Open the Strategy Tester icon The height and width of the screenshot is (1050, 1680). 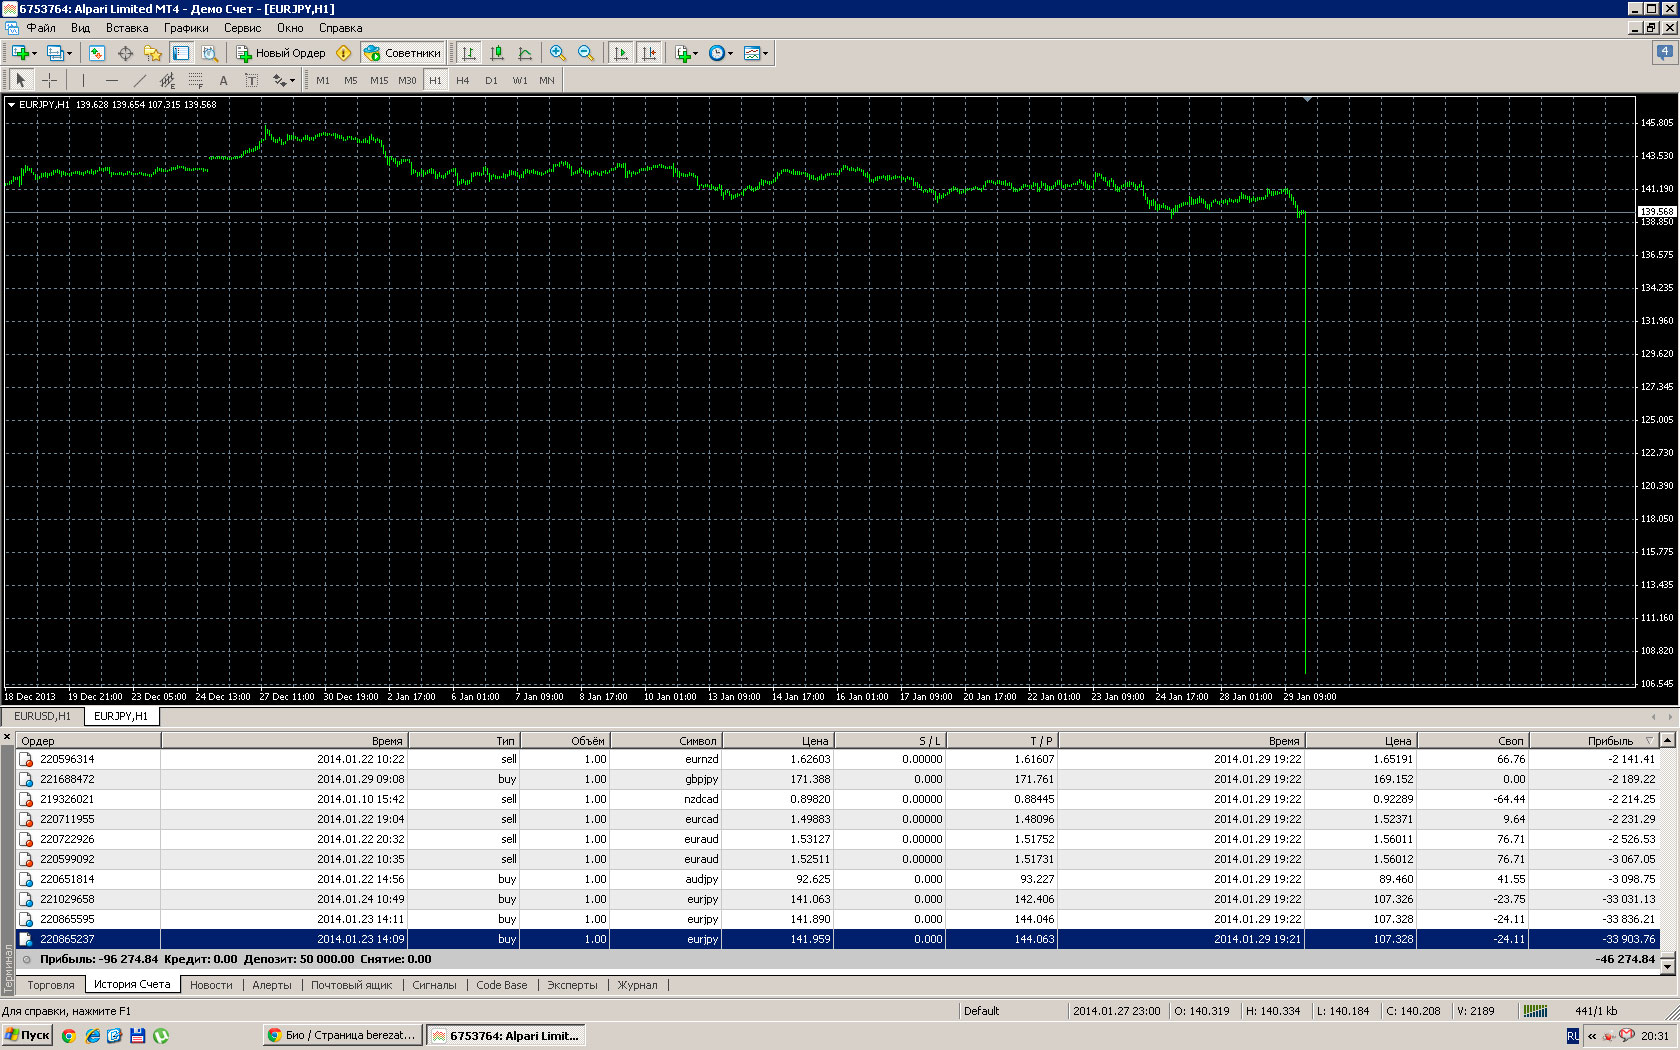(x=209, y=53)
